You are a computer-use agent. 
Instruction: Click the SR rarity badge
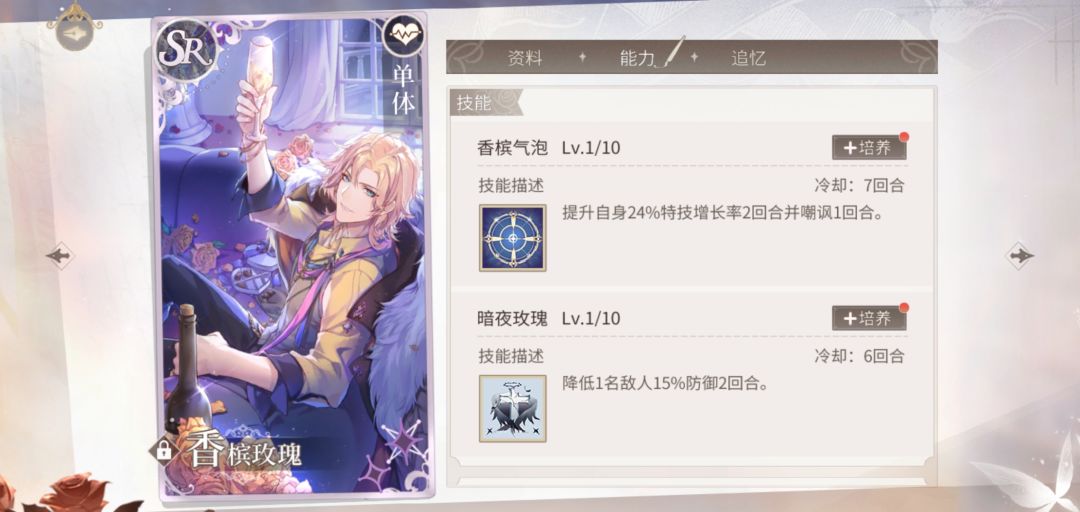(x=187, y=48)
